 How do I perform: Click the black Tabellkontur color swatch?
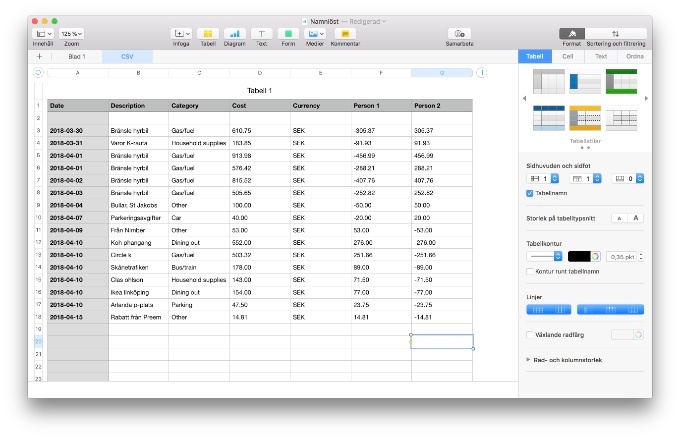[x=579, y=256]
